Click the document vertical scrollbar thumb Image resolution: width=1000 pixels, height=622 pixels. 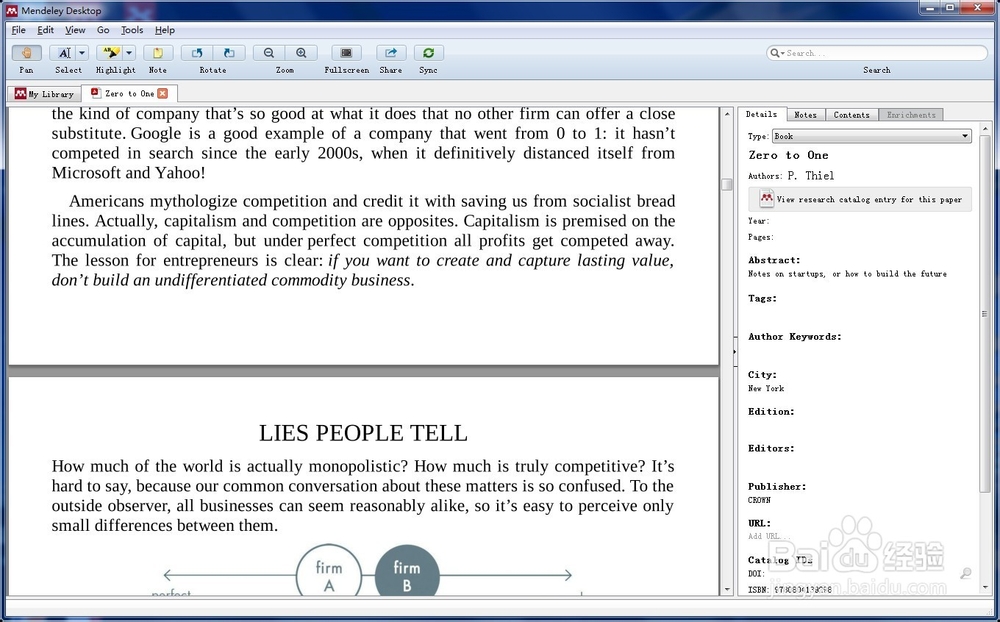(727, 184)
